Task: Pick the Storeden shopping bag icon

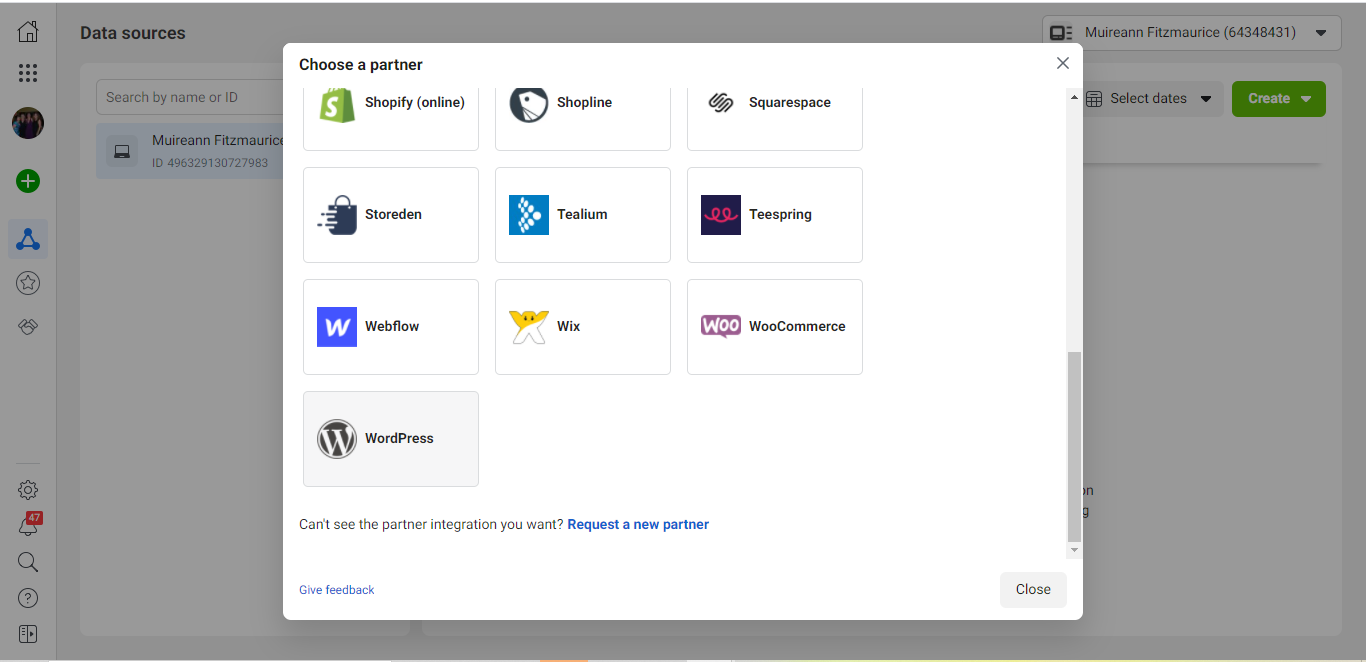Action: click(337, 215)
